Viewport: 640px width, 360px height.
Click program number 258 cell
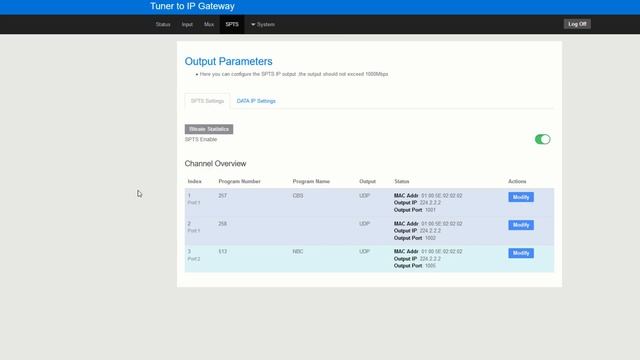(222, 224)
